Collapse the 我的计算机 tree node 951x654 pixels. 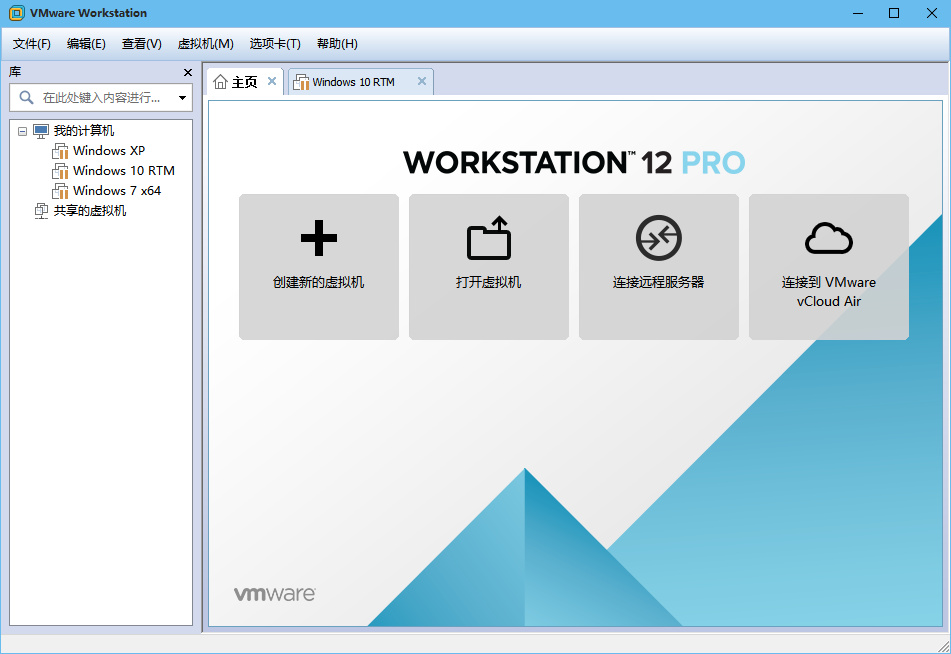coord(22,130)
